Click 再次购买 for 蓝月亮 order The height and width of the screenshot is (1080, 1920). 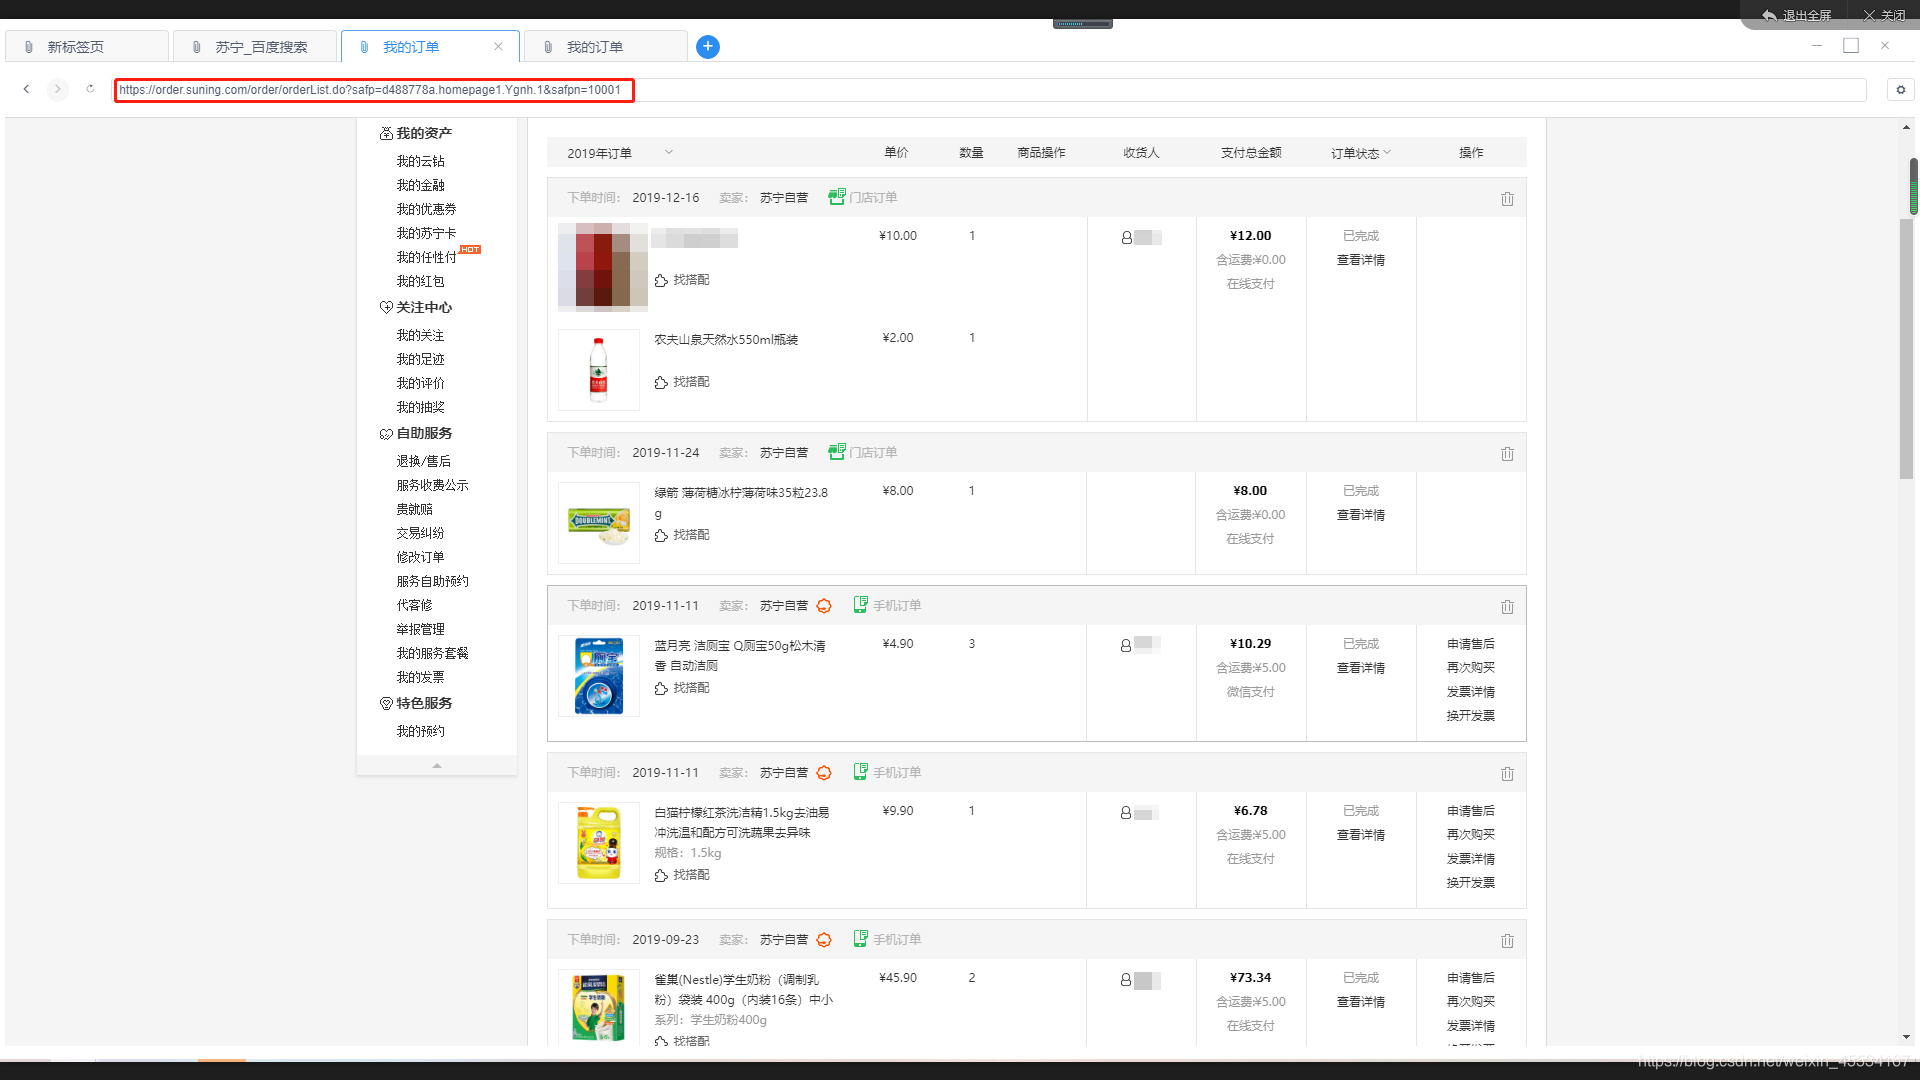pos(1470,668)
